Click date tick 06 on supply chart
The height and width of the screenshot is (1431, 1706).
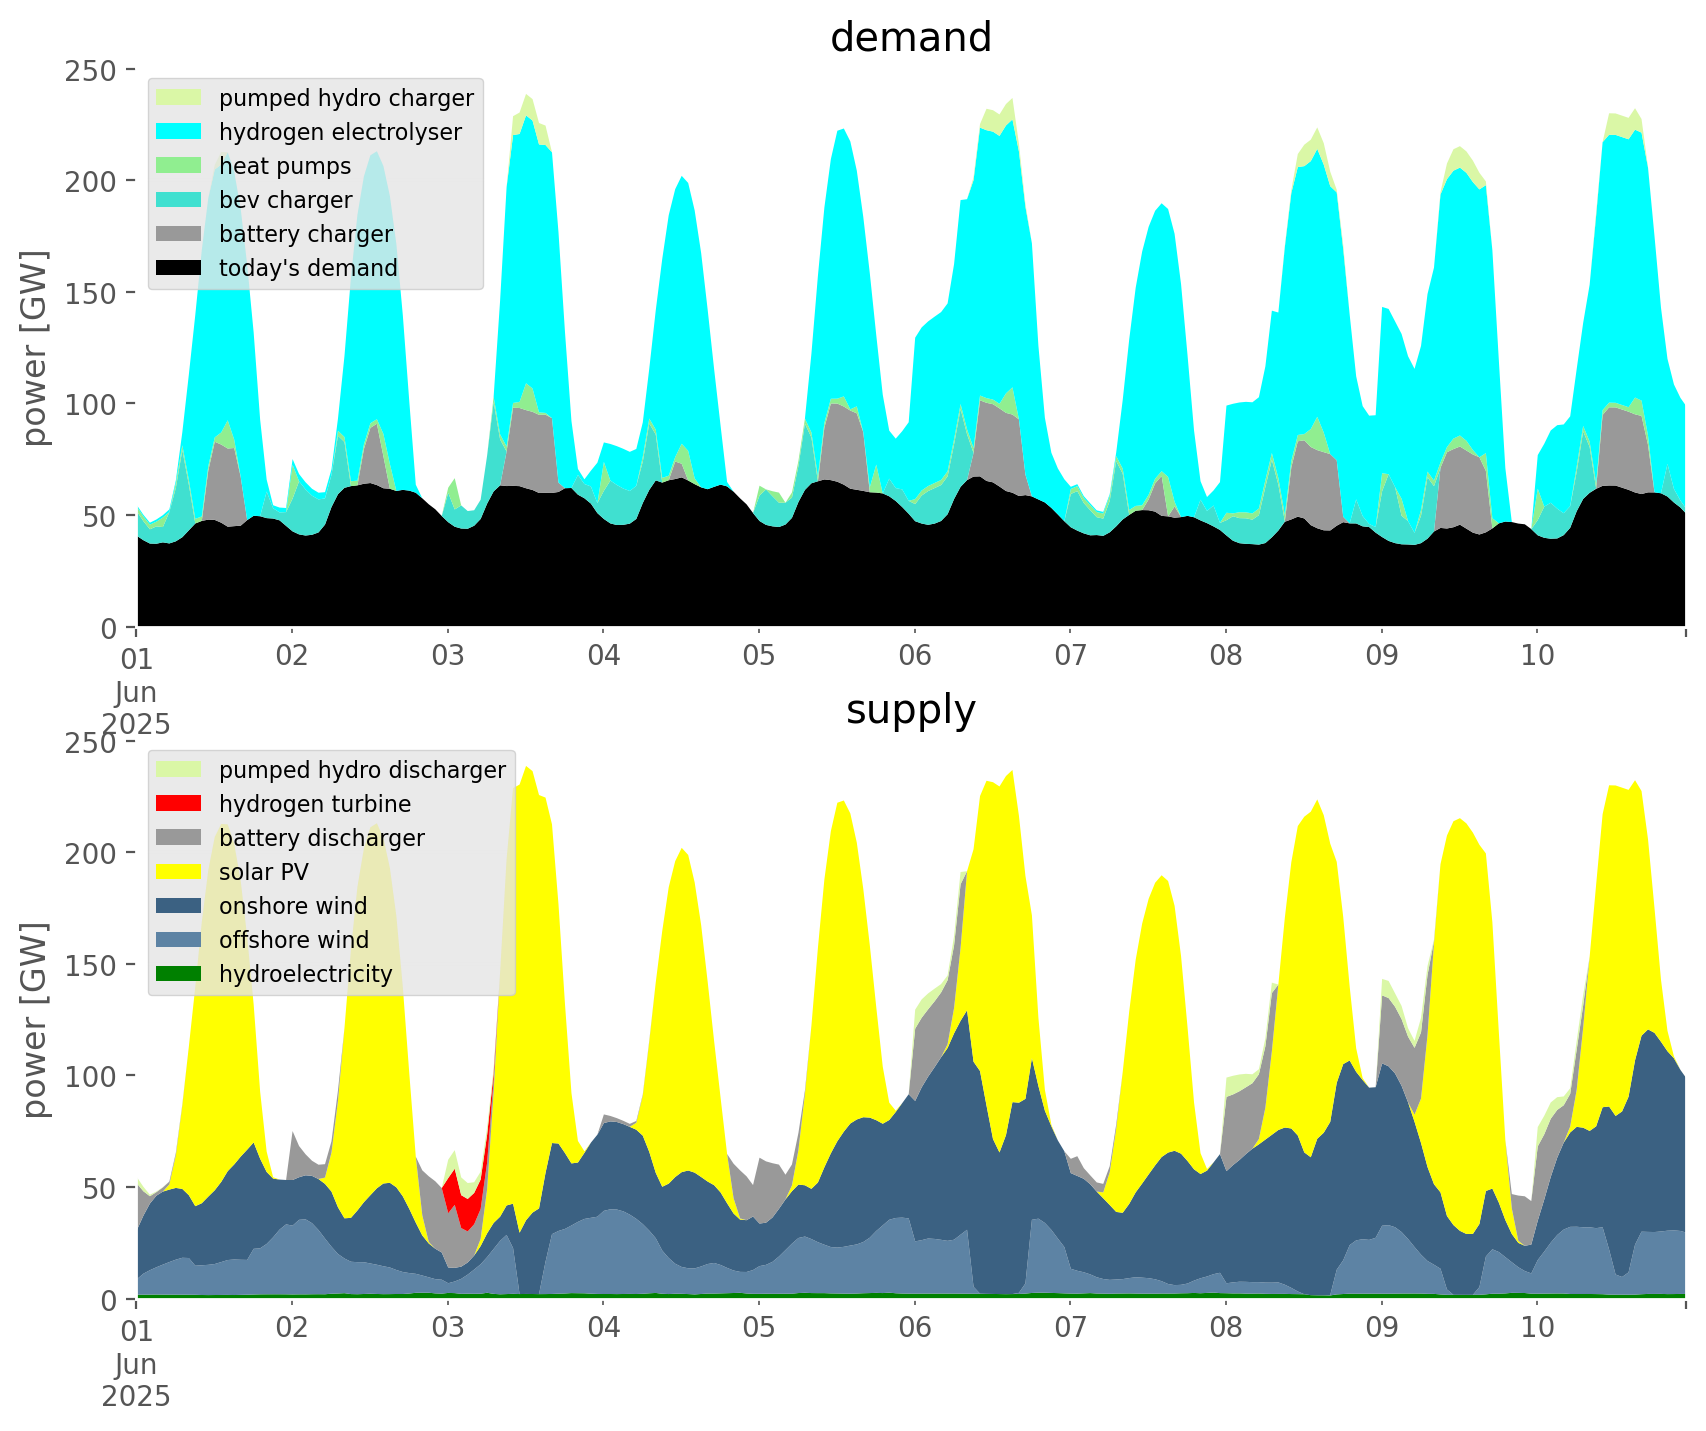click(x=915, y=1329)
